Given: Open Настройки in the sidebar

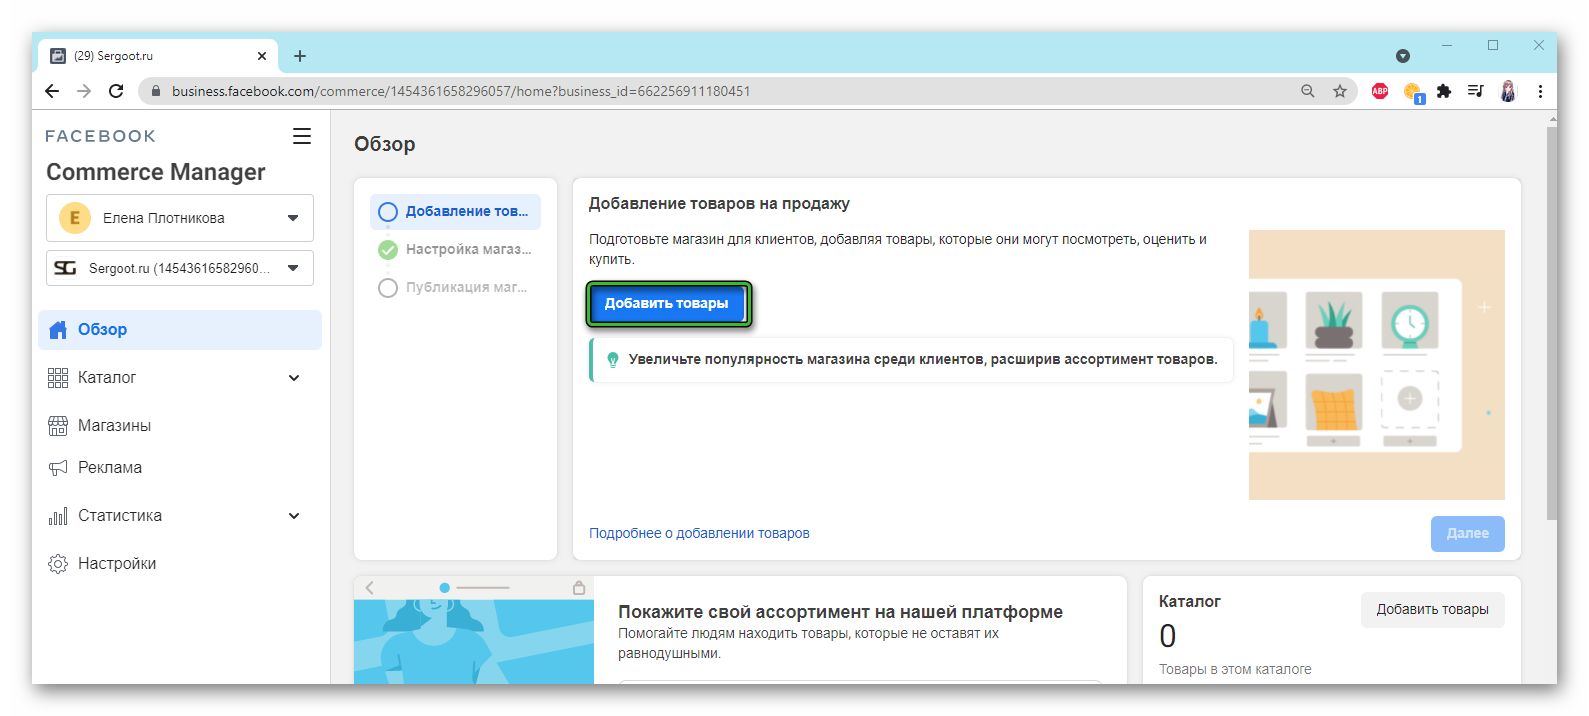Looking at the screenshot, I should coord(116,564).
